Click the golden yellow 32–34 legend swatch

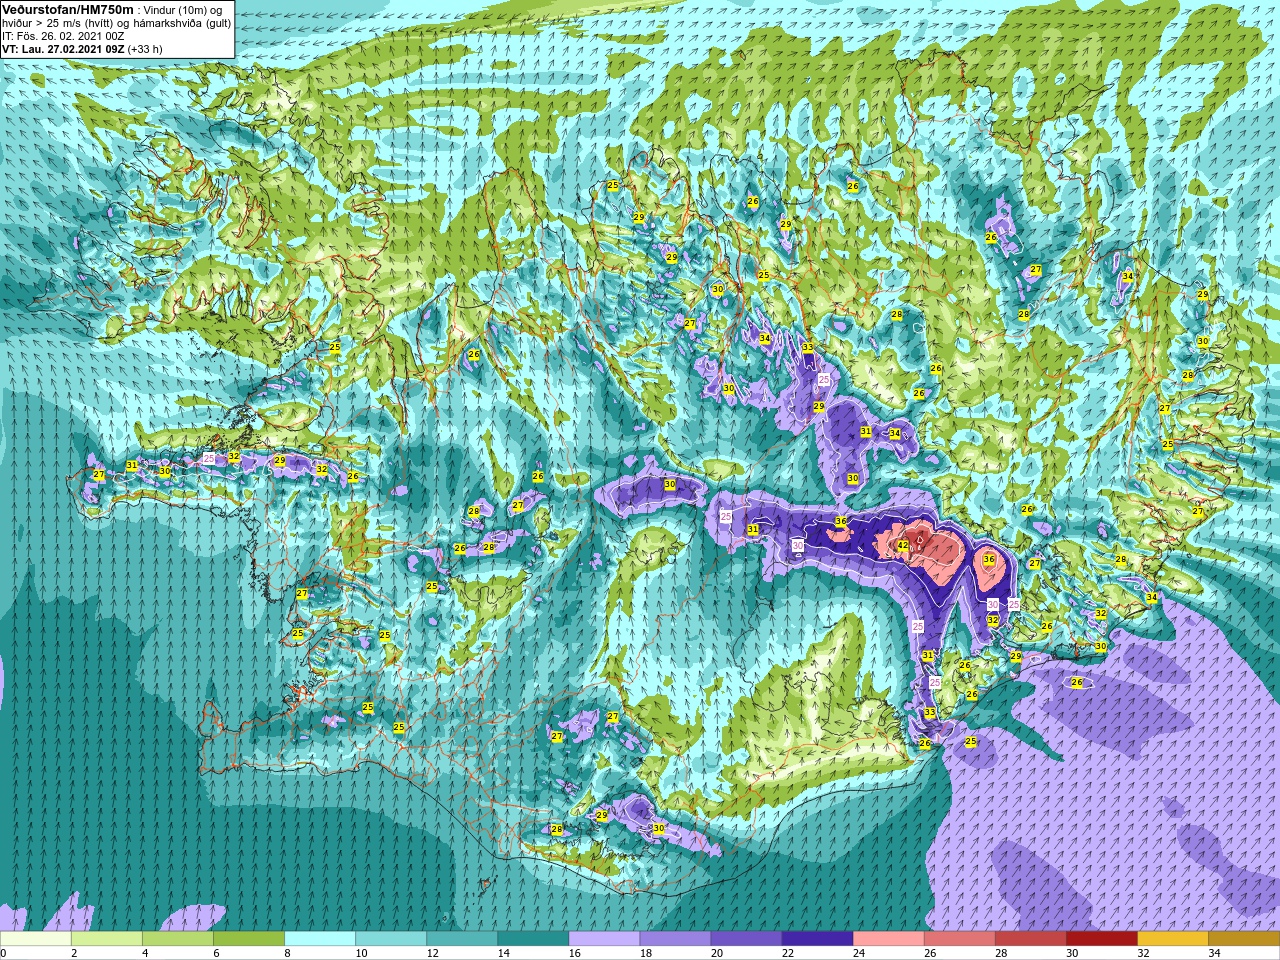pos(1172,939)
